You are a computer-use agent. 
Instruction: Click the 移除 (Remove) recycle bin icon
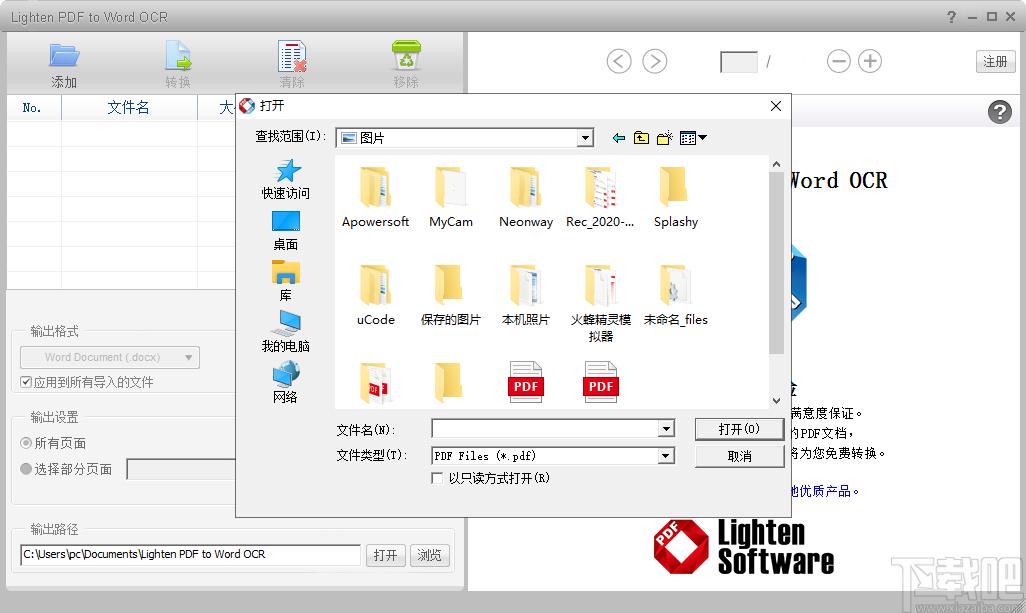point(406,56)
